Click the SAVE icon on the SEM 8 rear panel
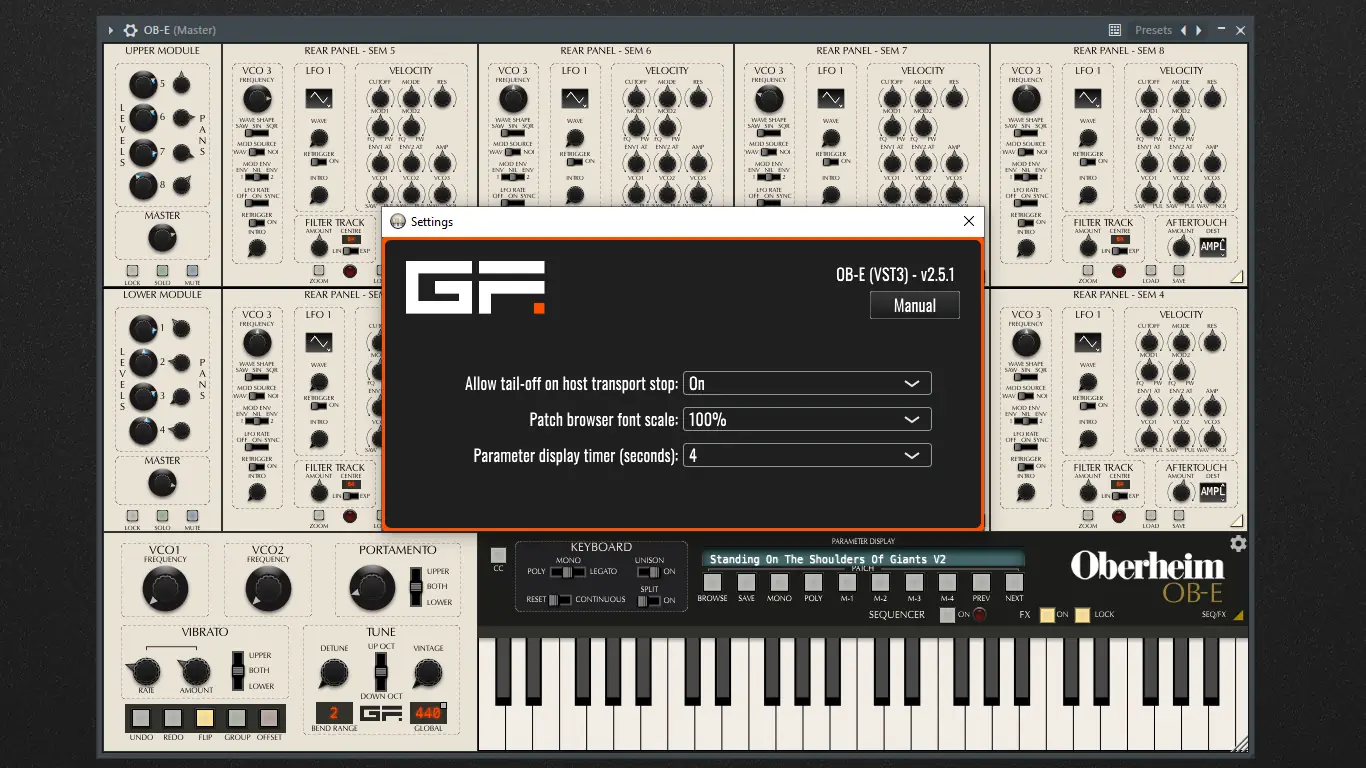This screenshot has height=768, width=1366. [x=1179, y=271]
